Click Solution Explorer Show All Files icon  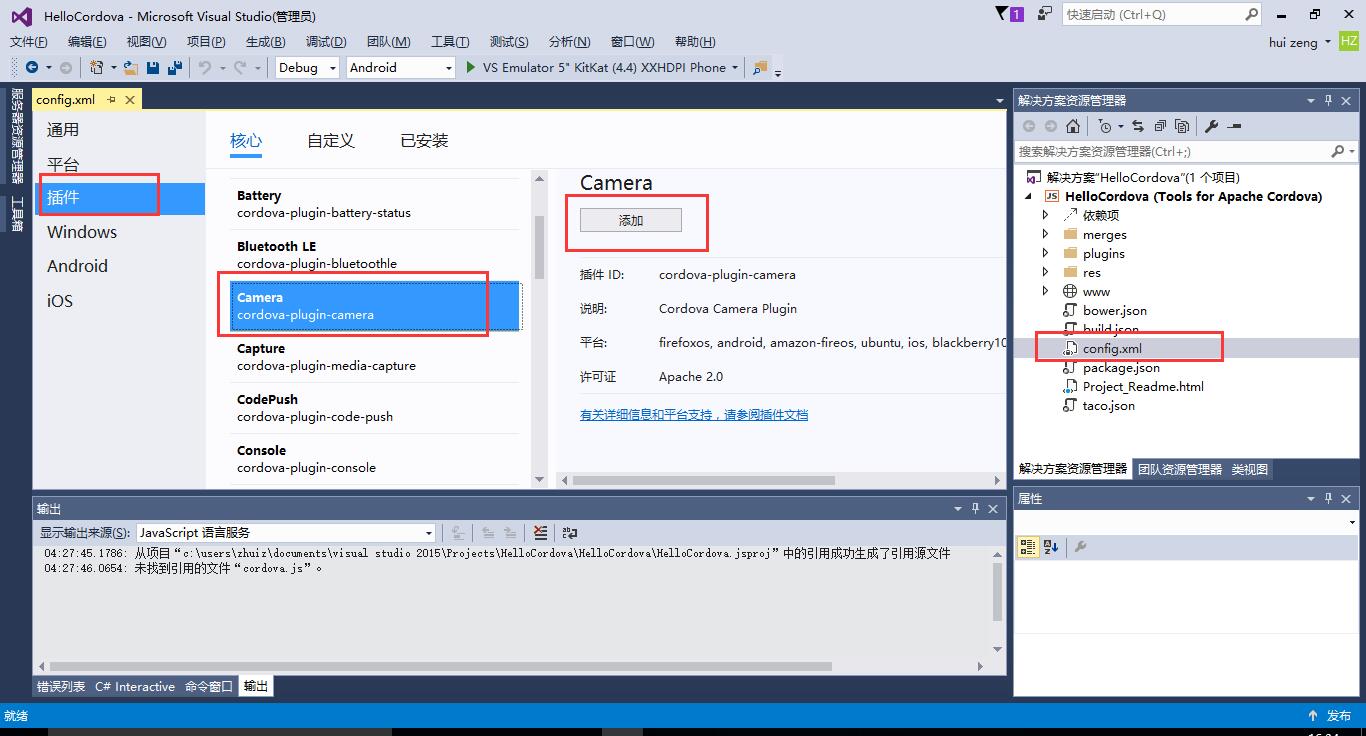(1182, 126)
